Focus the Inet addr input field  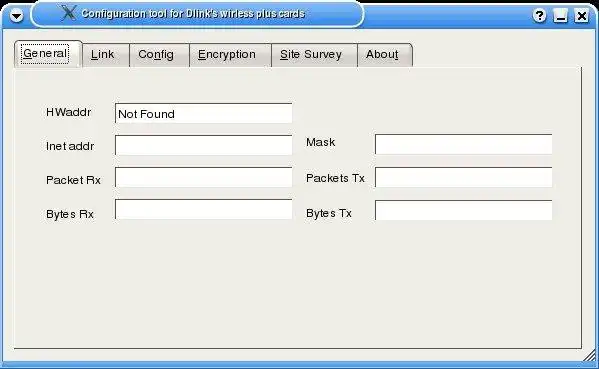(204, 145)
